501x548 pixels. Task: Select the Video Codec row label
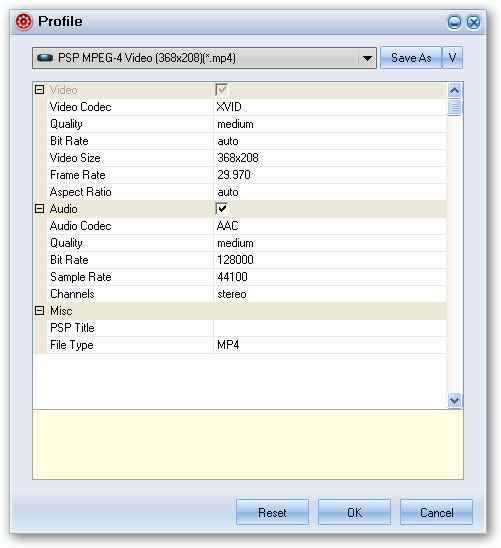point(80,107)
